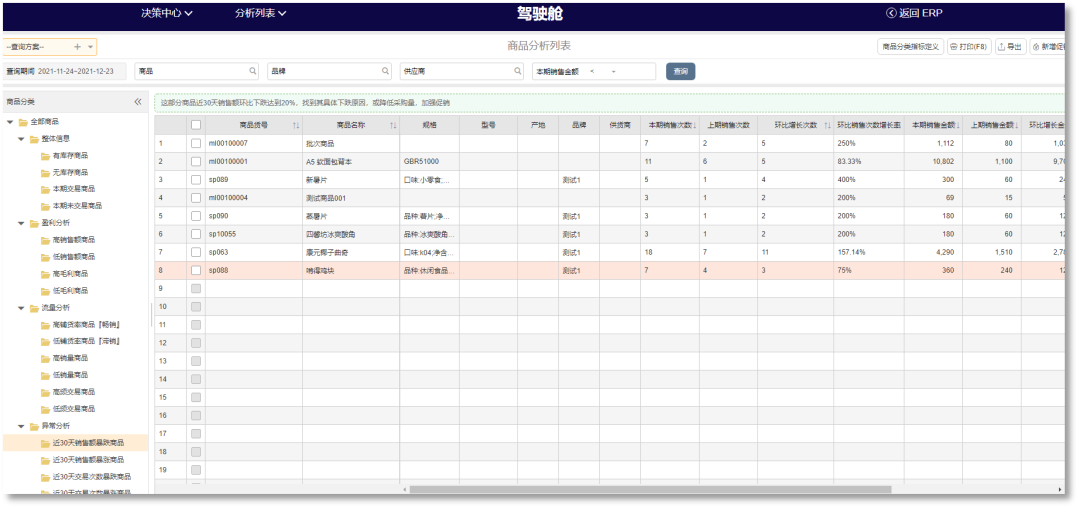Click the 返回 ERP back arrow icon
Viewport: 1080px width, 508px height.
[x=863, y=13]
